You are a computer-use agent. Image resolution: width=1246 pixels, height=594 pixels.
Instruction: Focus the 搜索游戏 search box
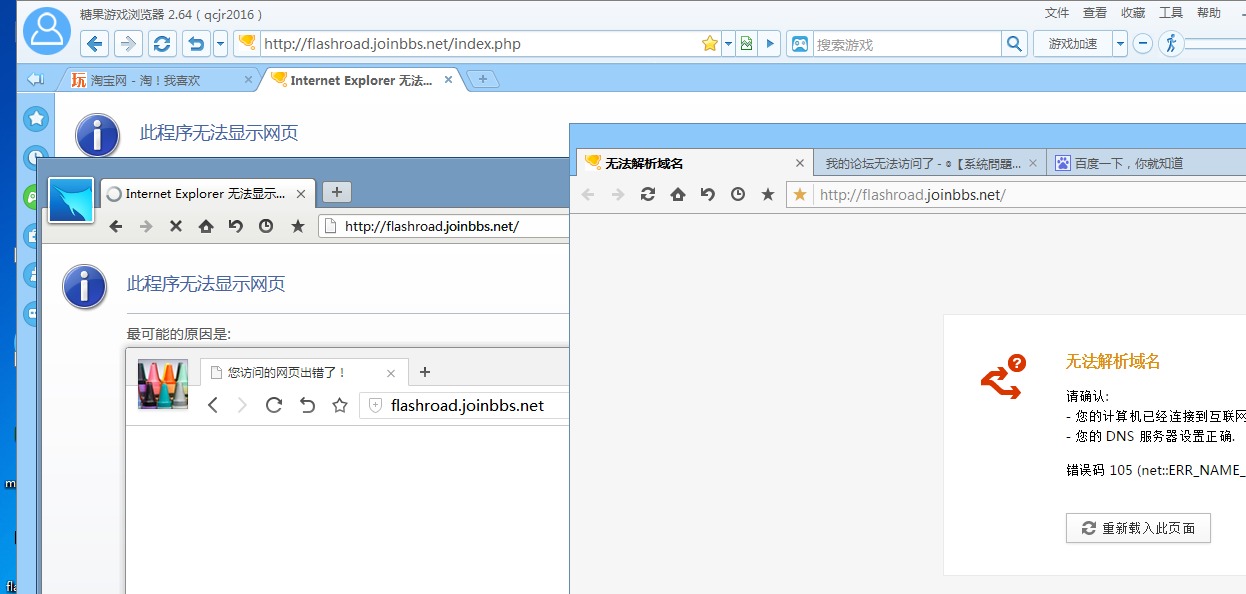906,44
